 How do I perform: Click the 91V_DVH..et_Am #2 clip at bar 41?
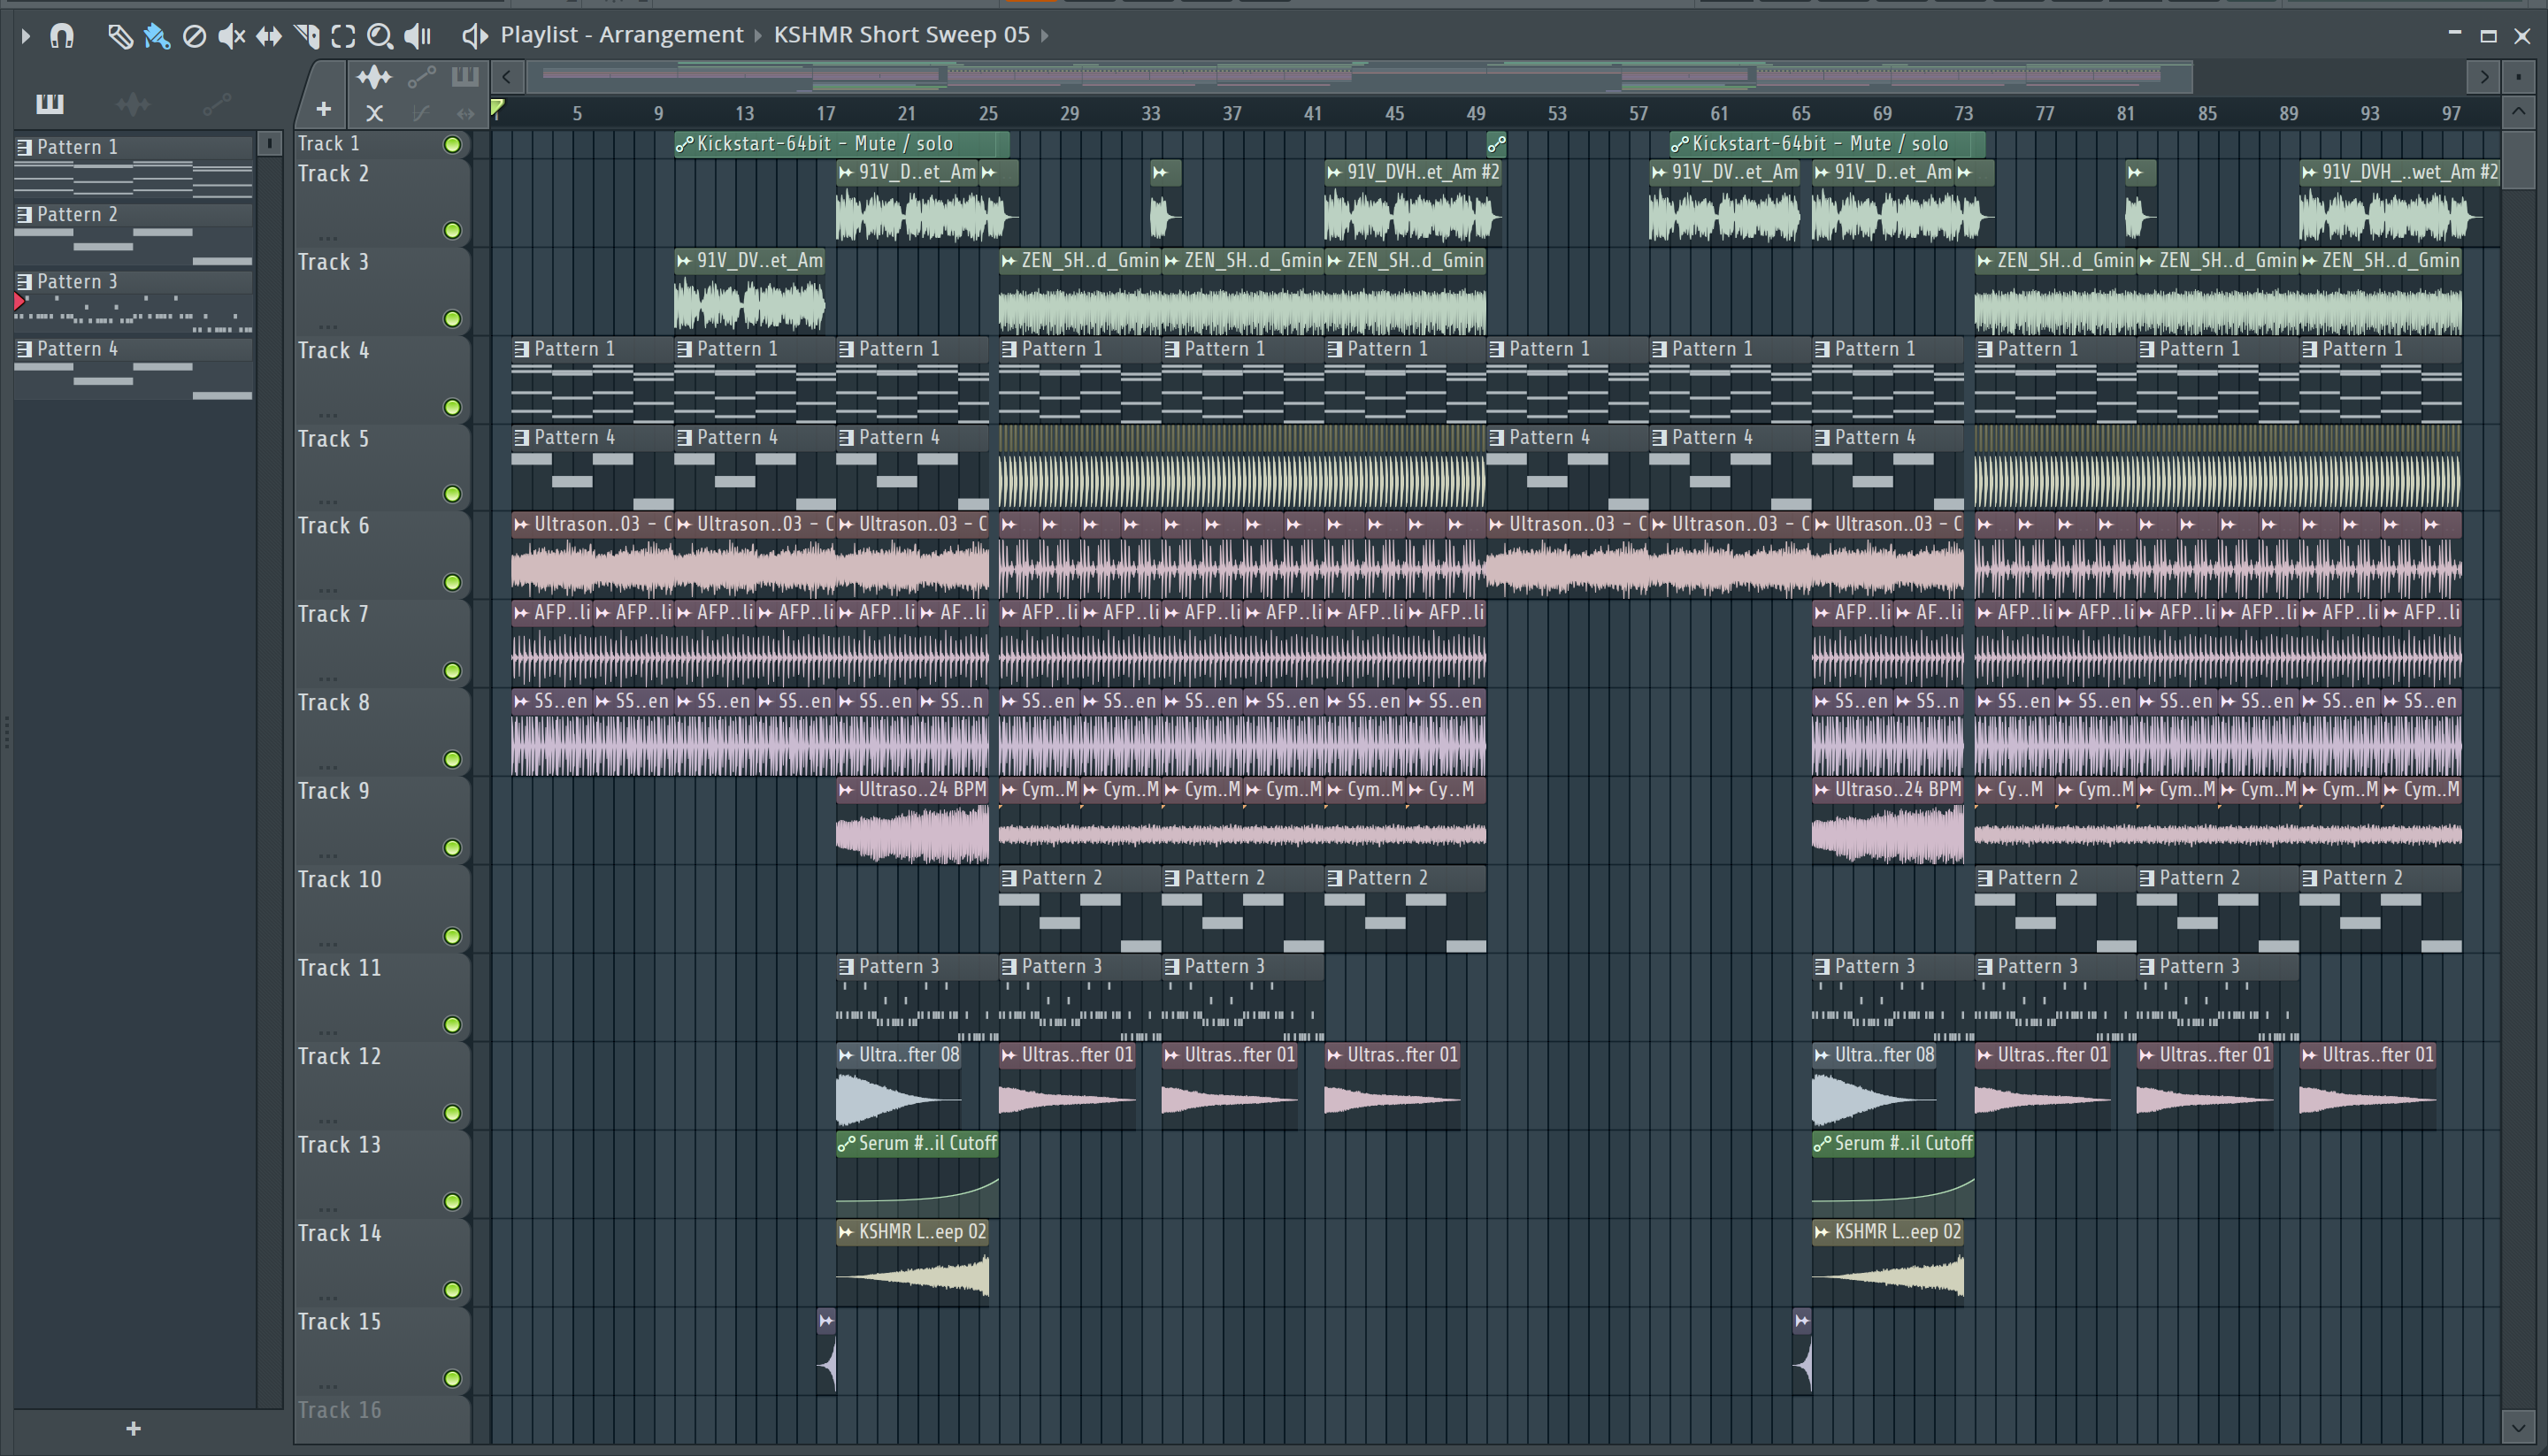pos(1412,202)
